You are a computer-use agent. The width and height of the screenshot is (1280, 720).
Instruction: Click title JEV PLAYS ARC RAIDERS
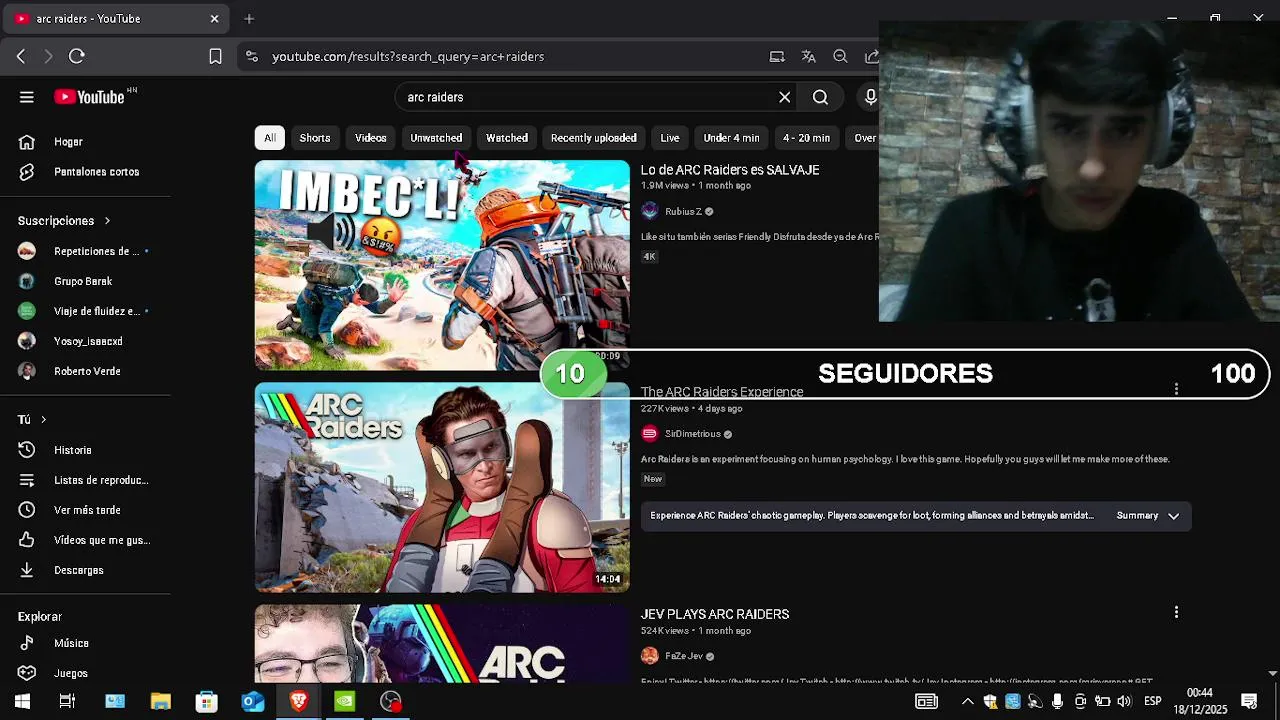[715, 614]
